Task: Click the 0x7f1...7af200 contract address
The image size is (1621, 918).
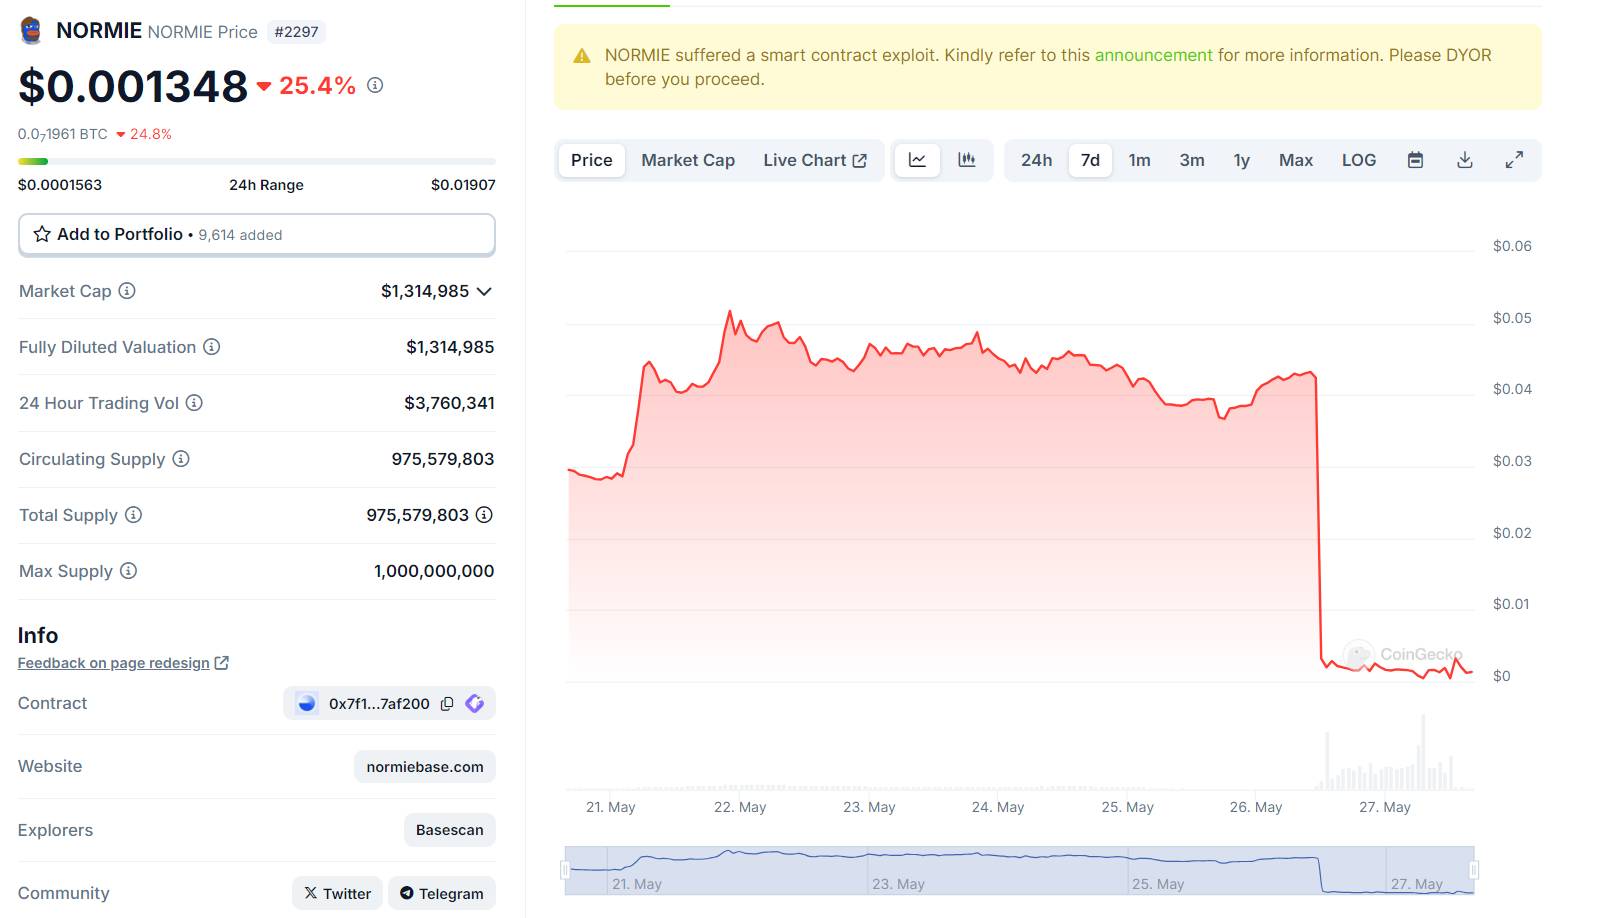Action: coord(379,704)
